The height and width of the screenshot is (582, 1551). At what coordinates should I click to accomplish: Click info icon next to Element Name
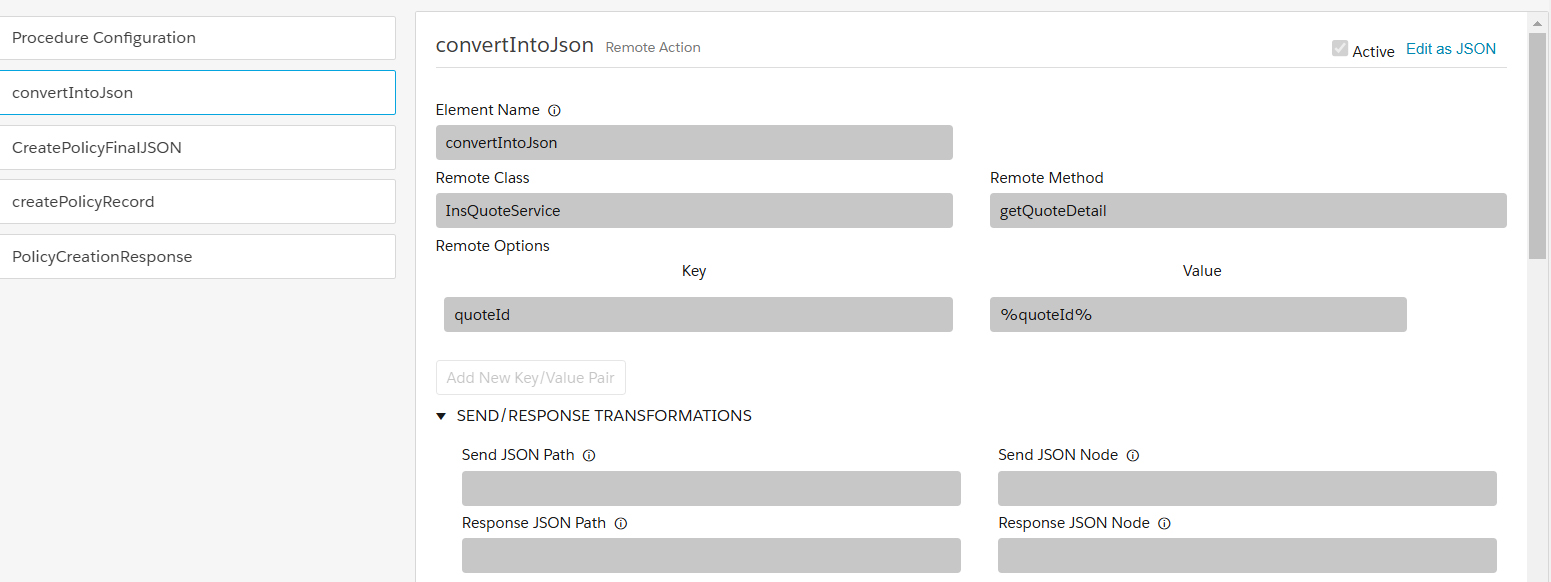click(x=554, y=110)
